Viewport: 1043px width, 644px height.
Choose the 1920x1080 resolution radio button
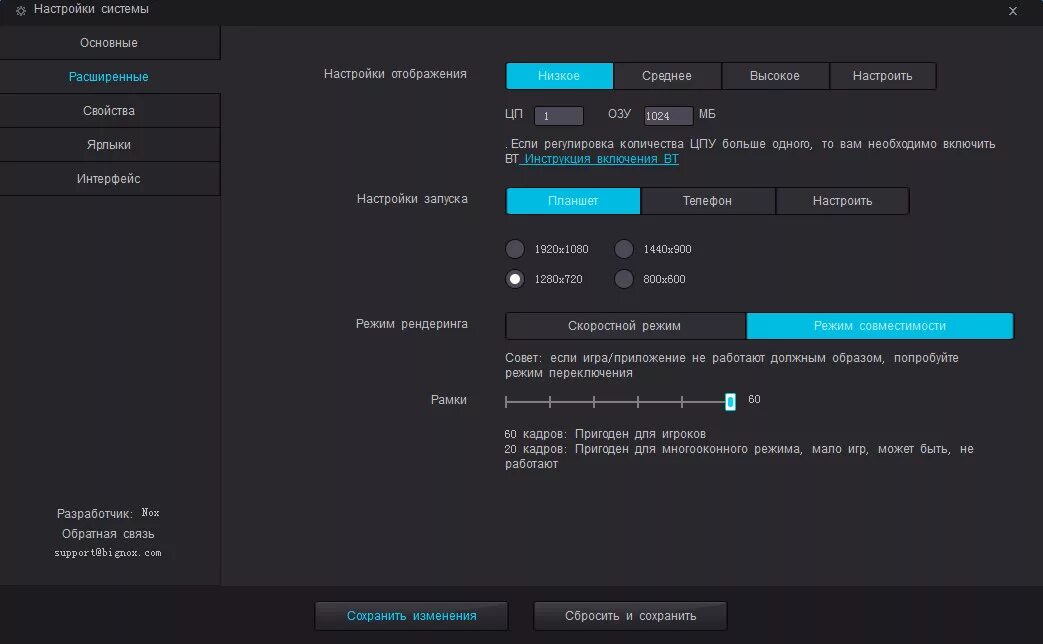coord(515,249)
